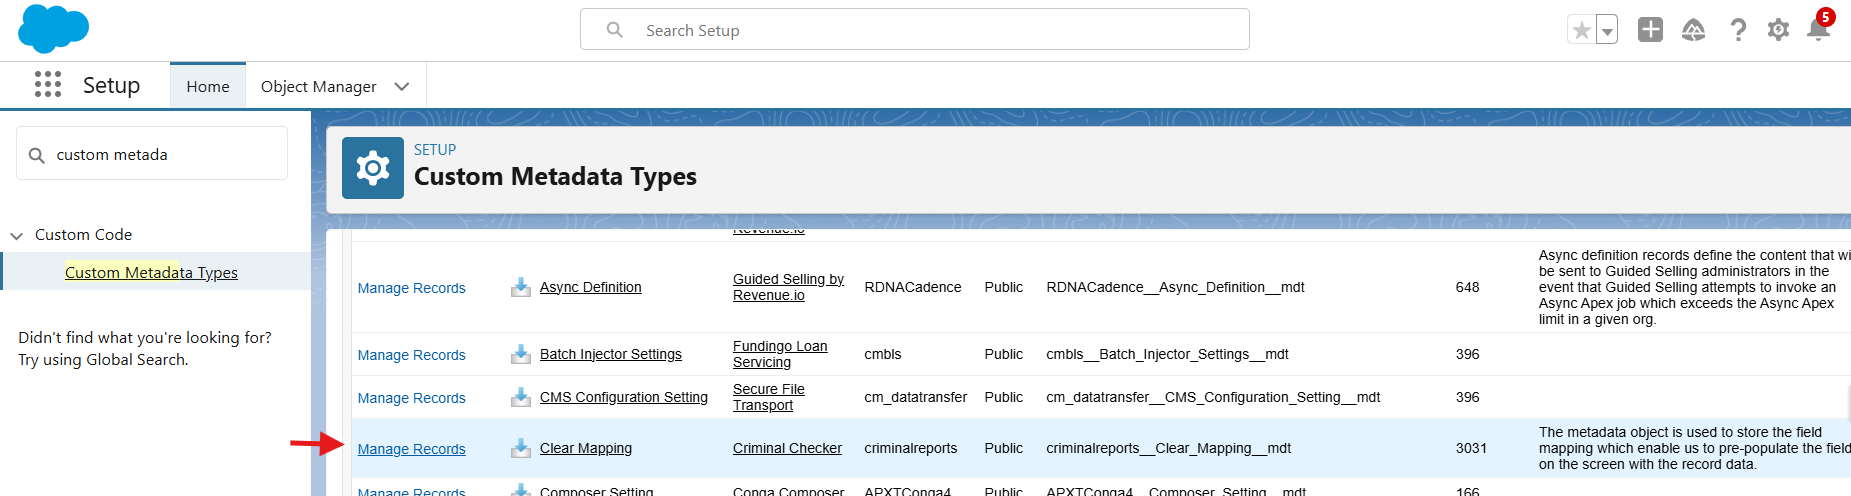This screenshot has height=496, width=1851.
Task: Collapse the Custom Code section
Action: coord(16,235)
